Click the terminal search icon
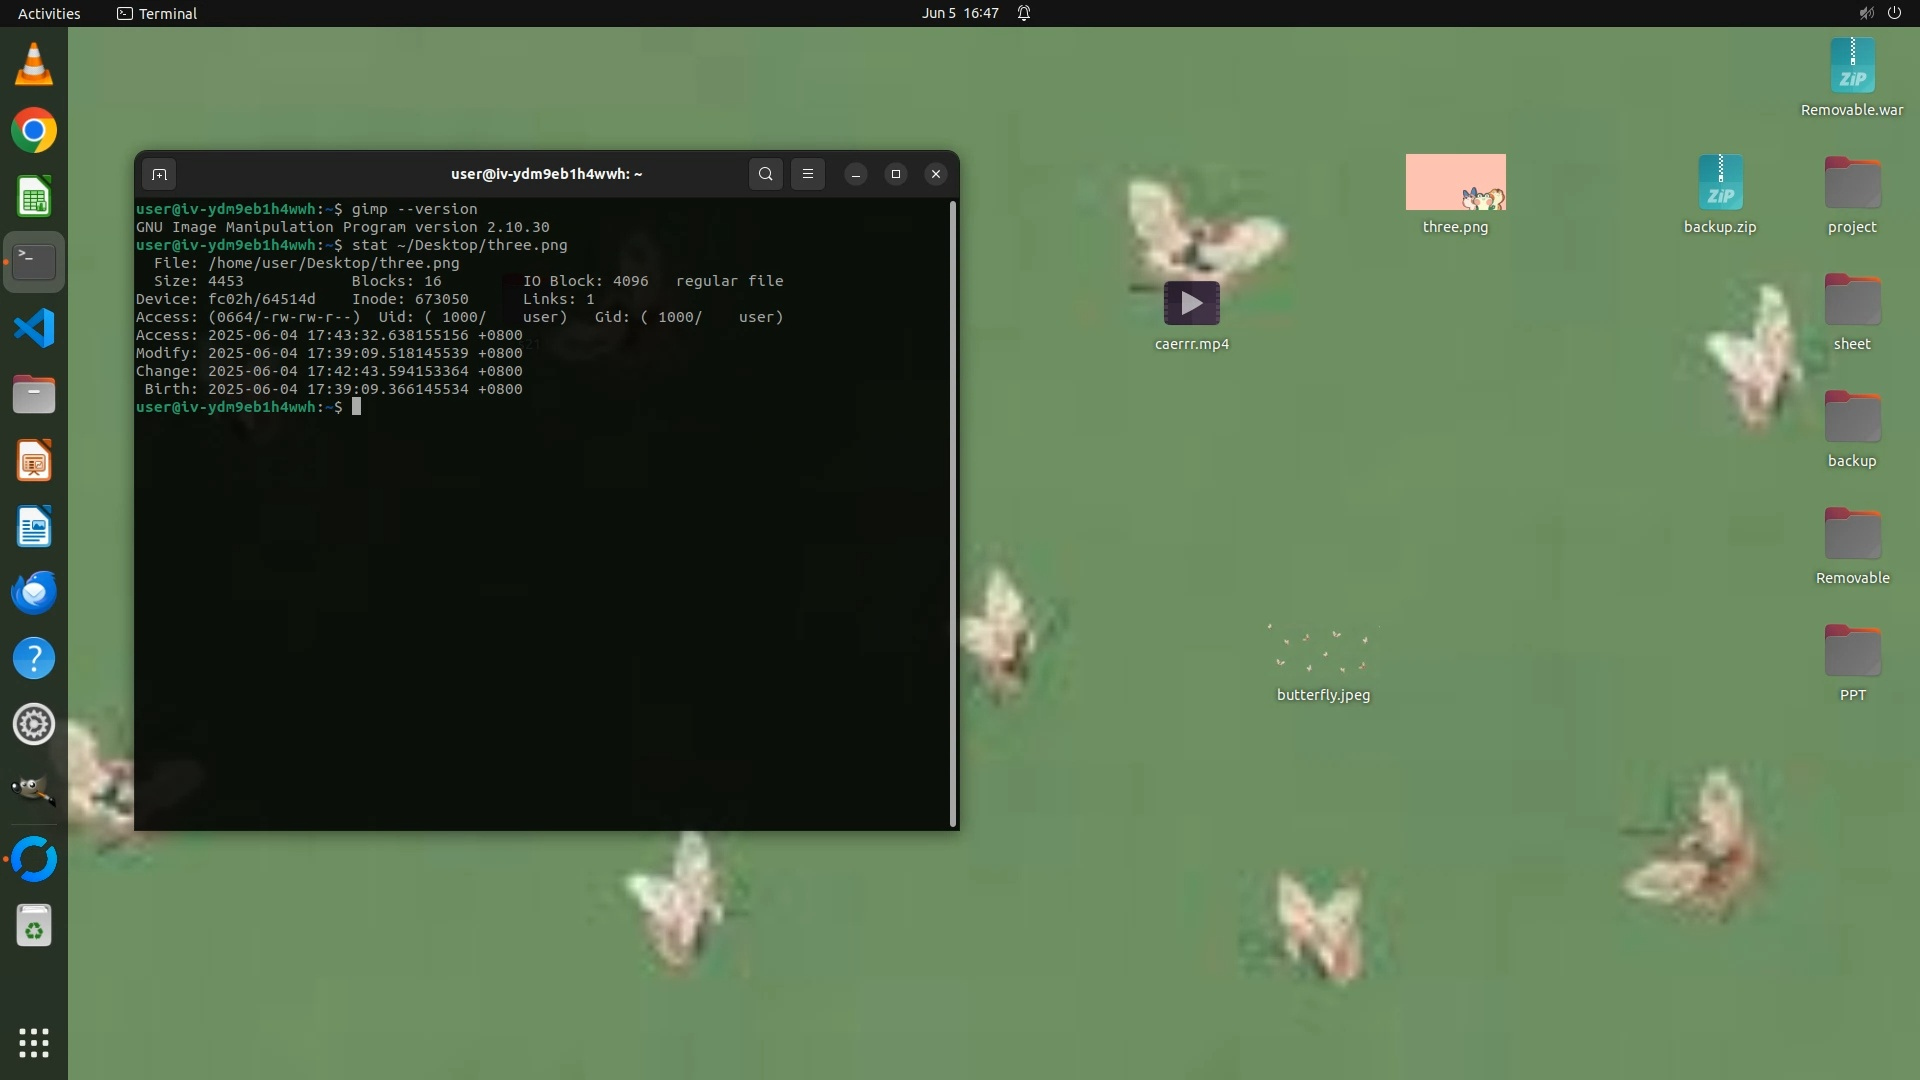The image size is (1920, 1080). [x=765, y=174]
